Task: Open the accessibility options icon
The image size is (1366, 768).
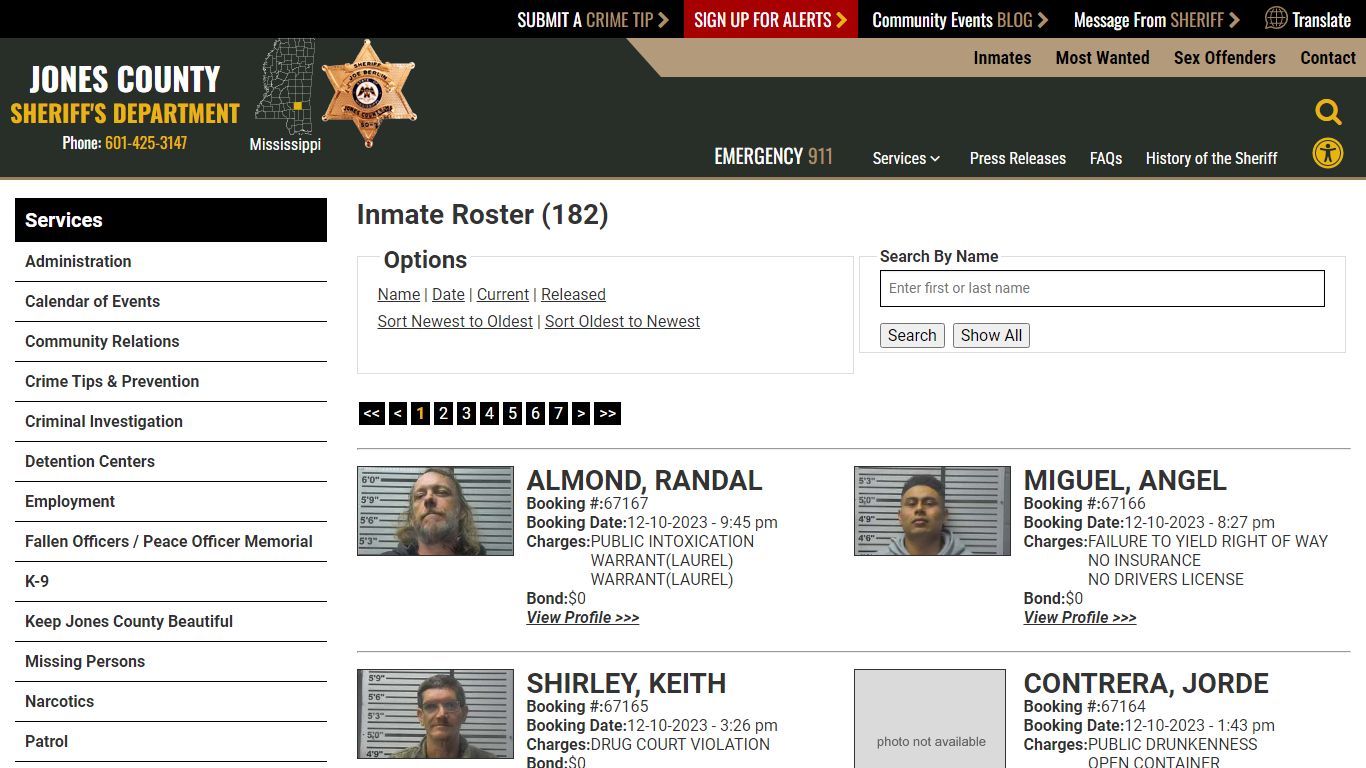Action: tap(1328, 153)
